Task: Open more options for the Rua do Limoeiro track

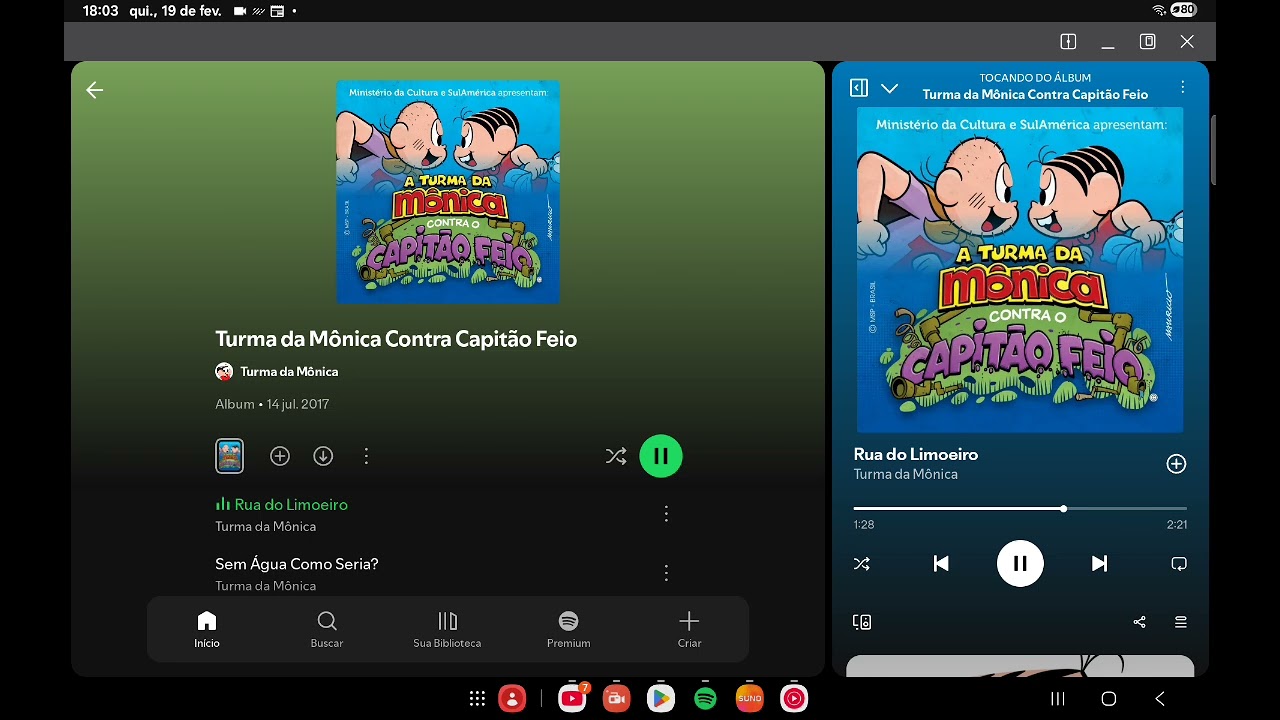Action: coord(666,514)
